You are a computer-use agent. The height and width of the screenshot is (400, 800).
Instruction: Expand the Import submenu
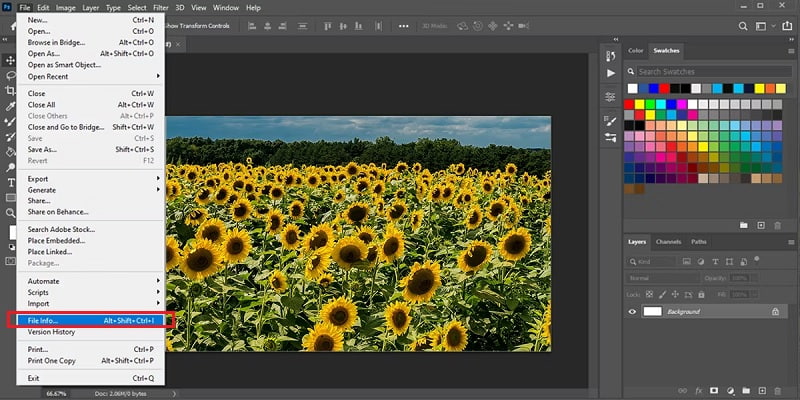coord(90,304)
